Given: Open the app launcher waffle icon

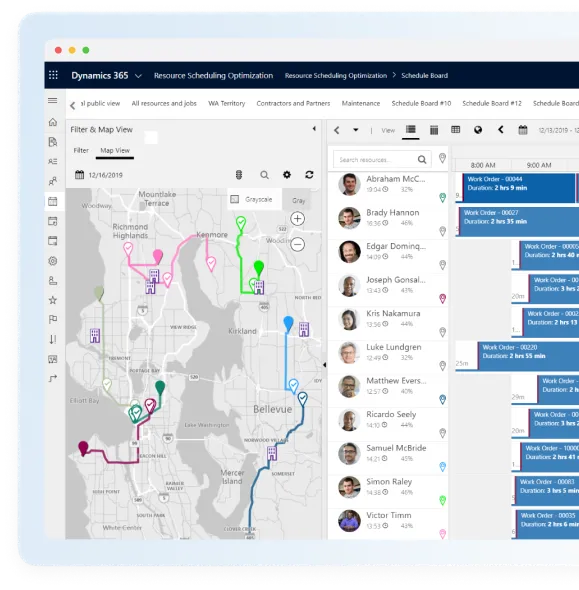Looking at the screenshot, I should pos(53,75).
